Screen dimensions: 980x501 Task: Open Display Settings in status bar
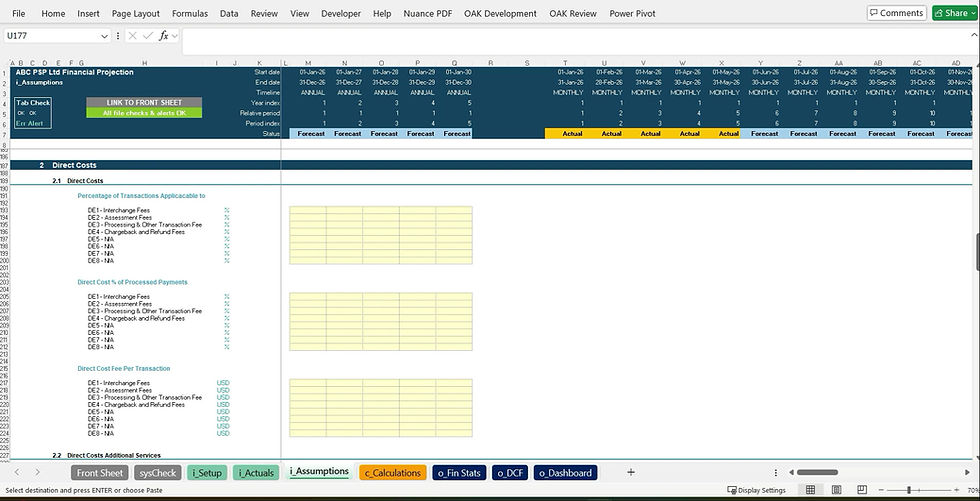[x=757, y=490]
